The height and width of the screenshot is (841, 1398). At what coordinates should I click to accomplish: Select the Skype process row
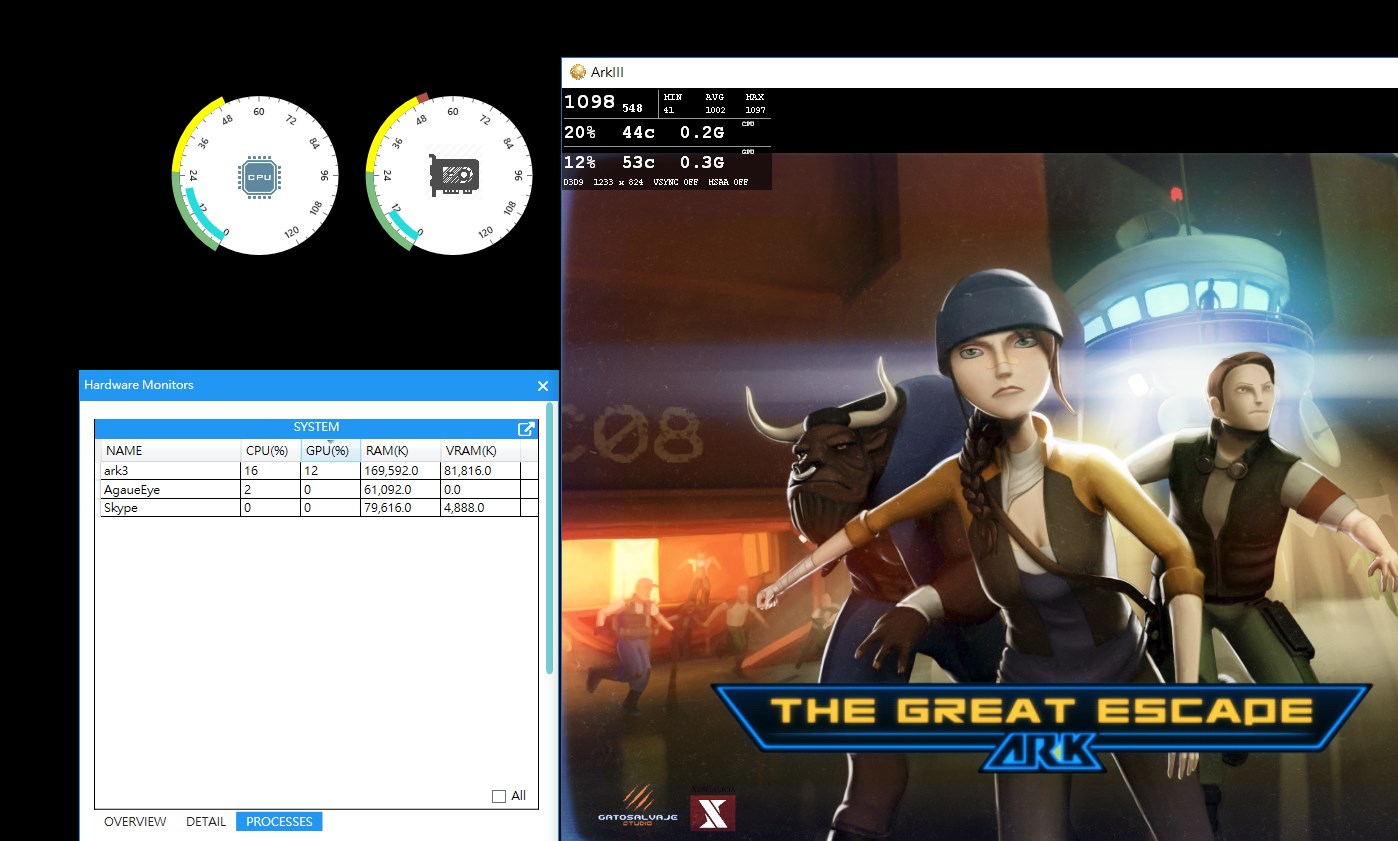170,508
